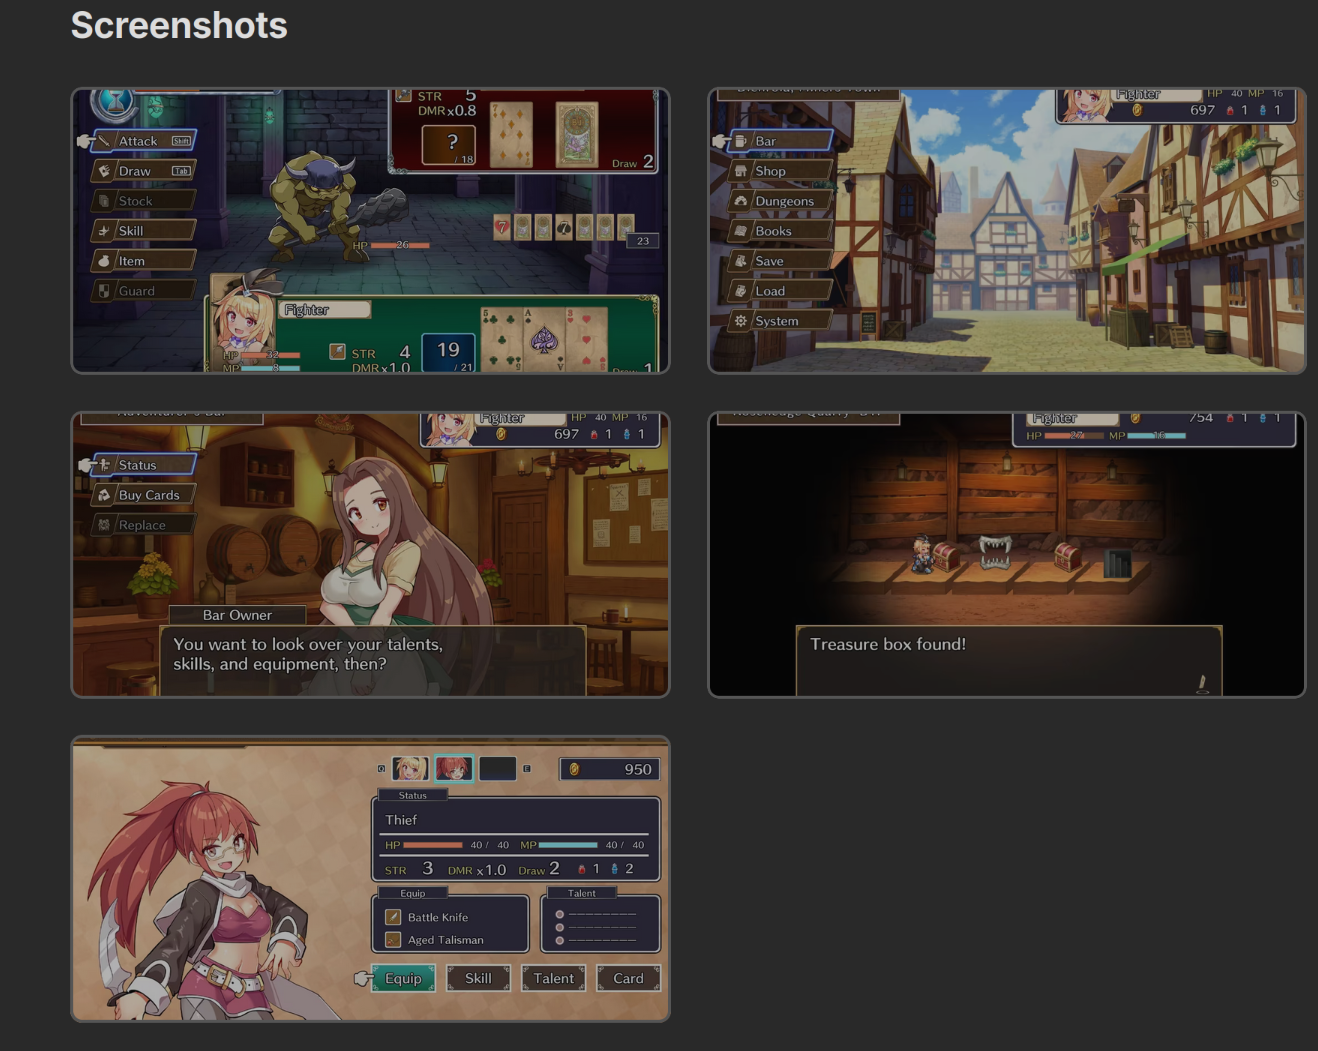
Task: Click the icon beside Status in bar screenshot
Action: click(x=104, y=465)
